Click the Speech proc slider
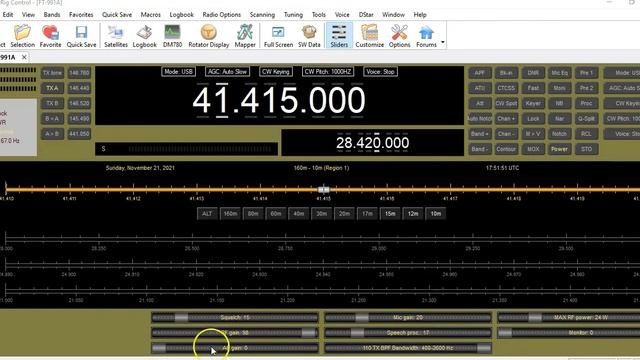This screenshot has height=360, width=640. tap(408, 333)
